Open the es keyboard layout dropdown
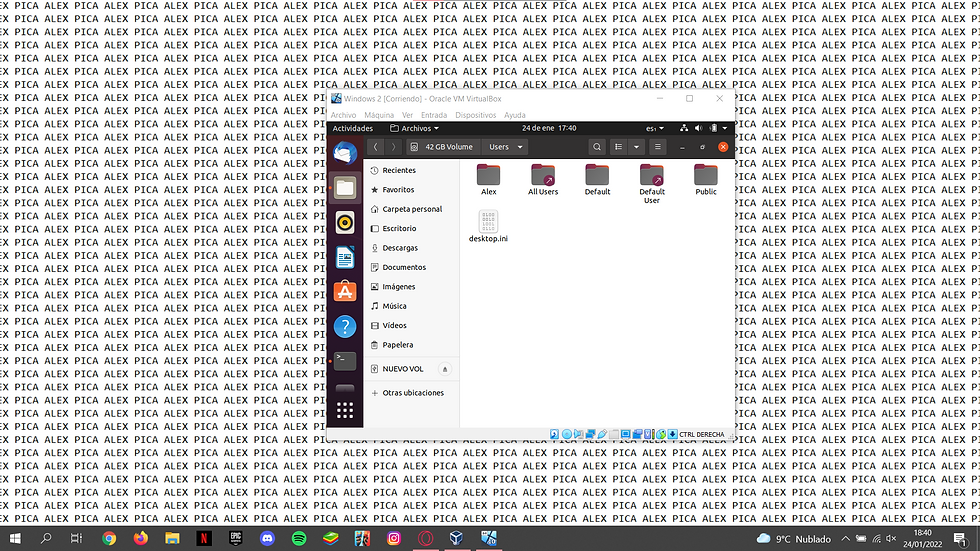 coord(654,128)
